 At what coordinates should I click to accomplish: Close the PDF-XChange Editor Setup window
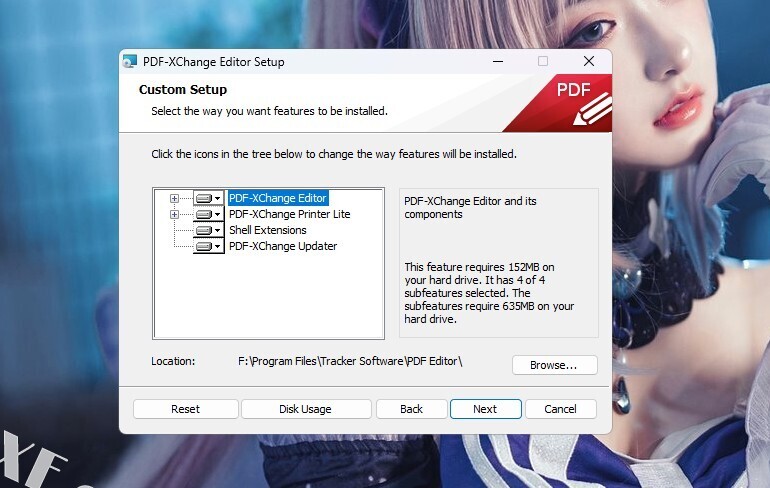(x=589, y=61)
